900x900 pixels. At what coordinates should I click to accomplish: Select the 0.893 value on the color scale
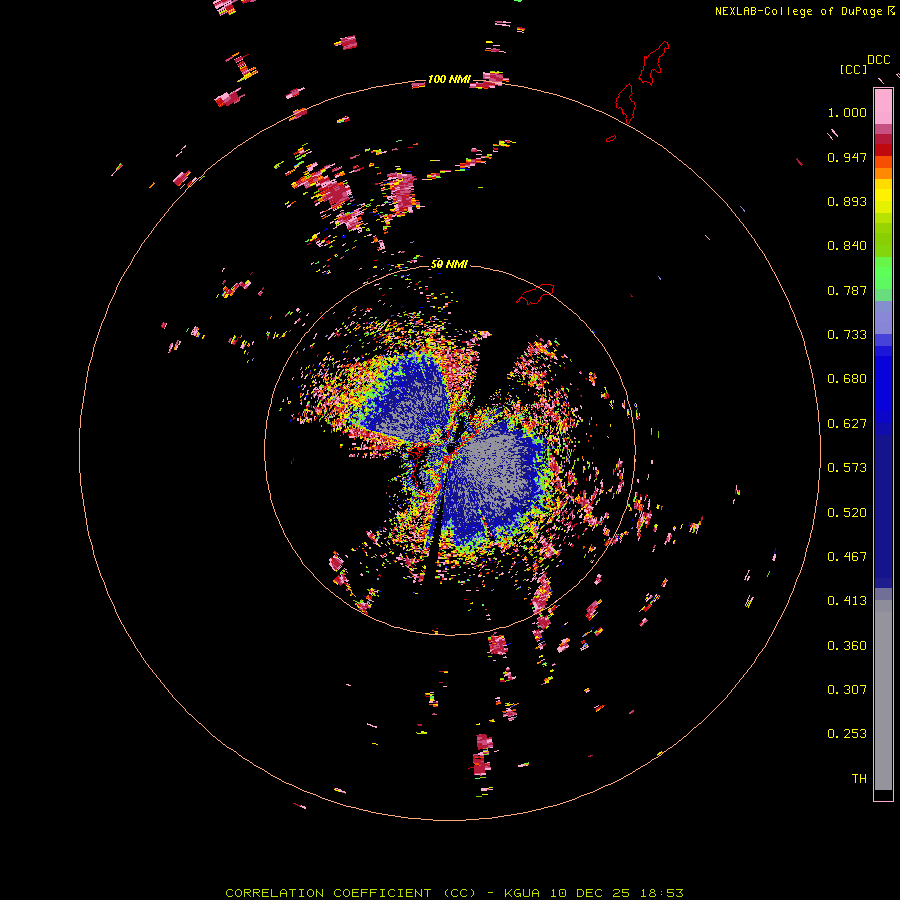coord(847,201)
